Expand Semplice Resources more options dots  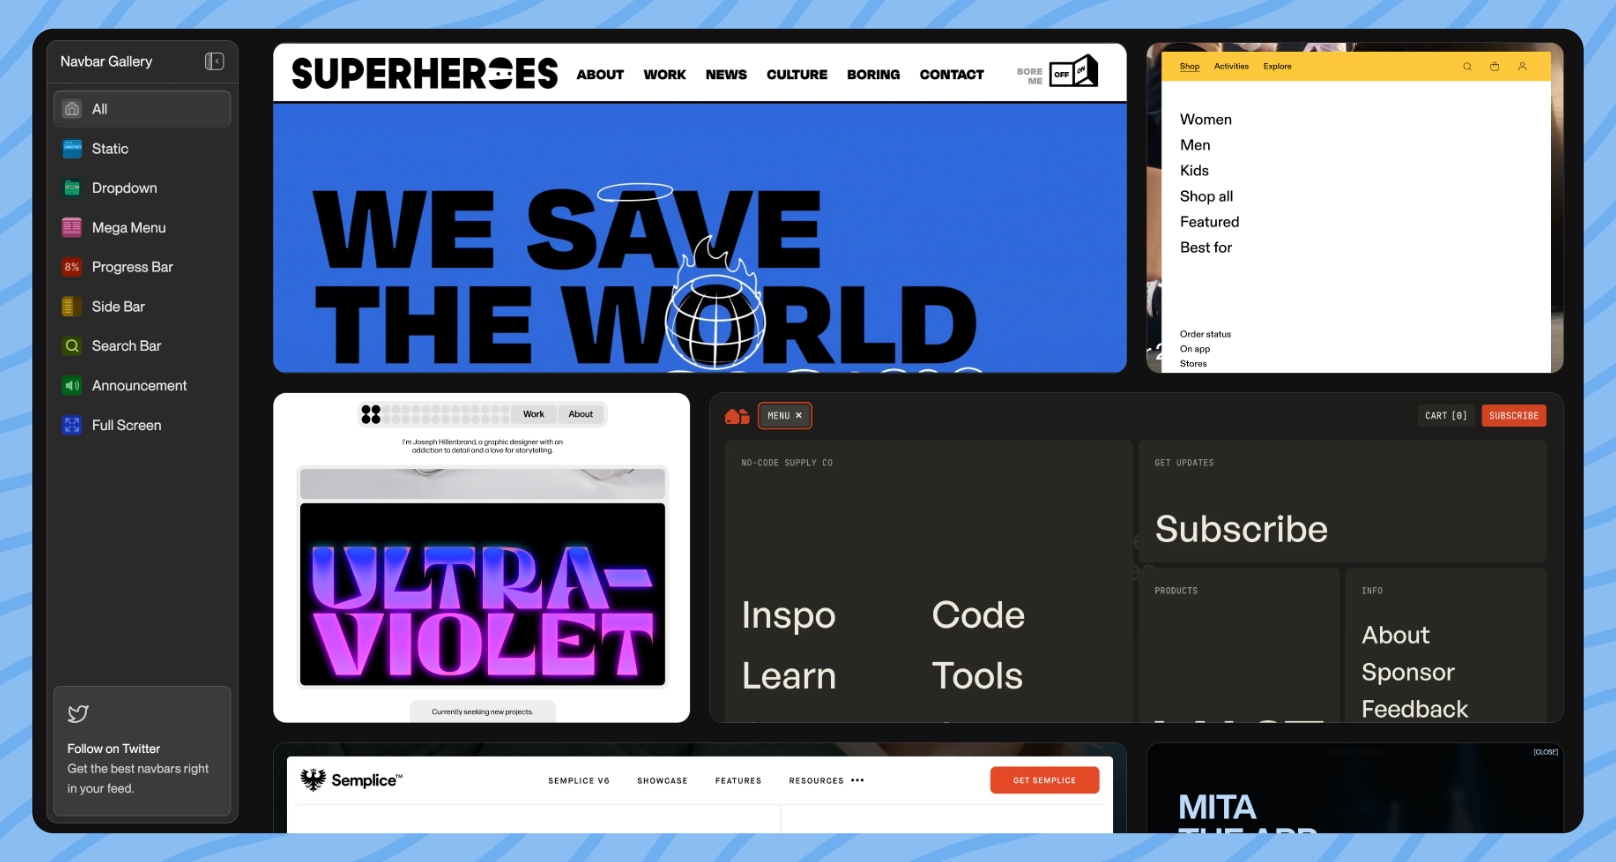857,781
